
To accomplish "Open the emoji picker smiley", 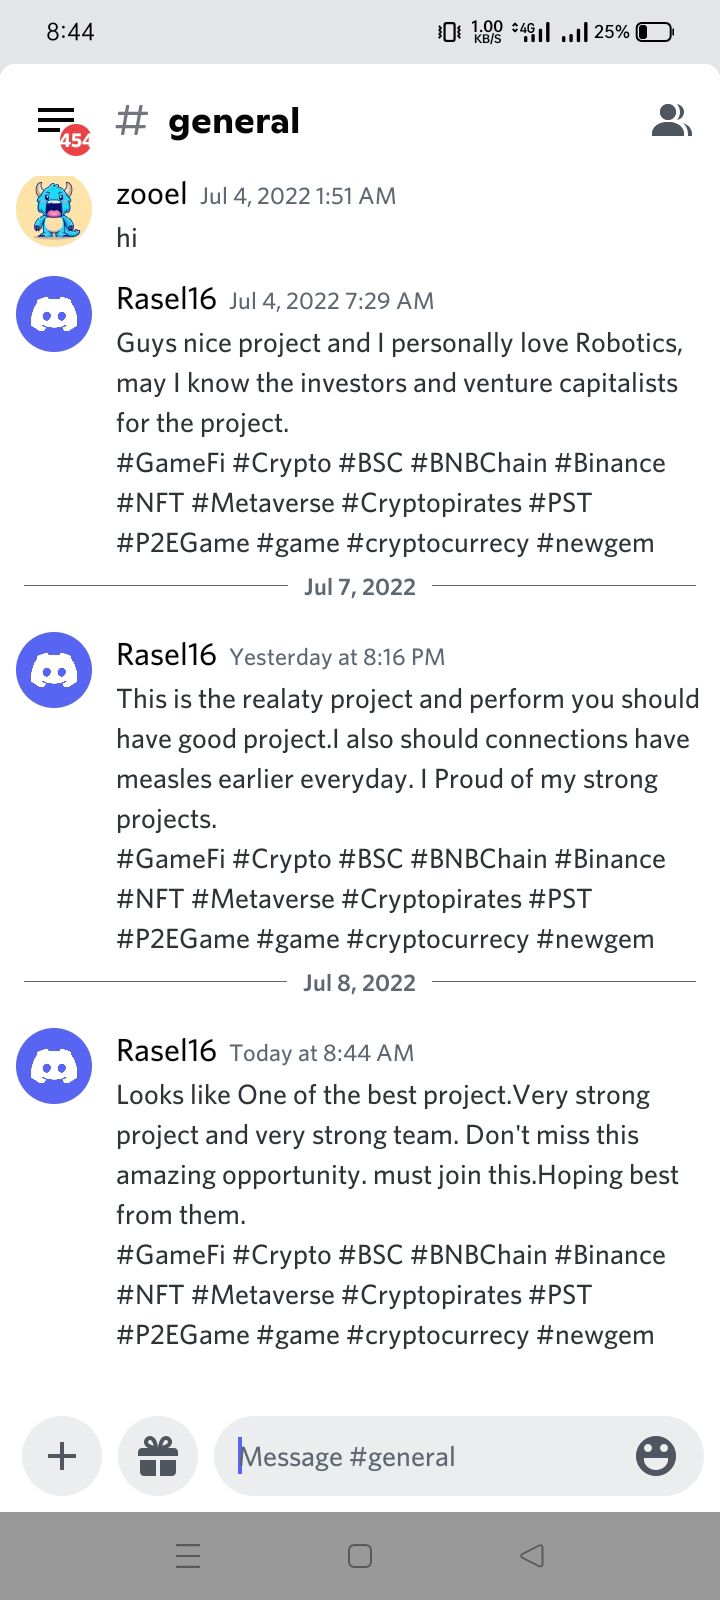I will 656,1456.
